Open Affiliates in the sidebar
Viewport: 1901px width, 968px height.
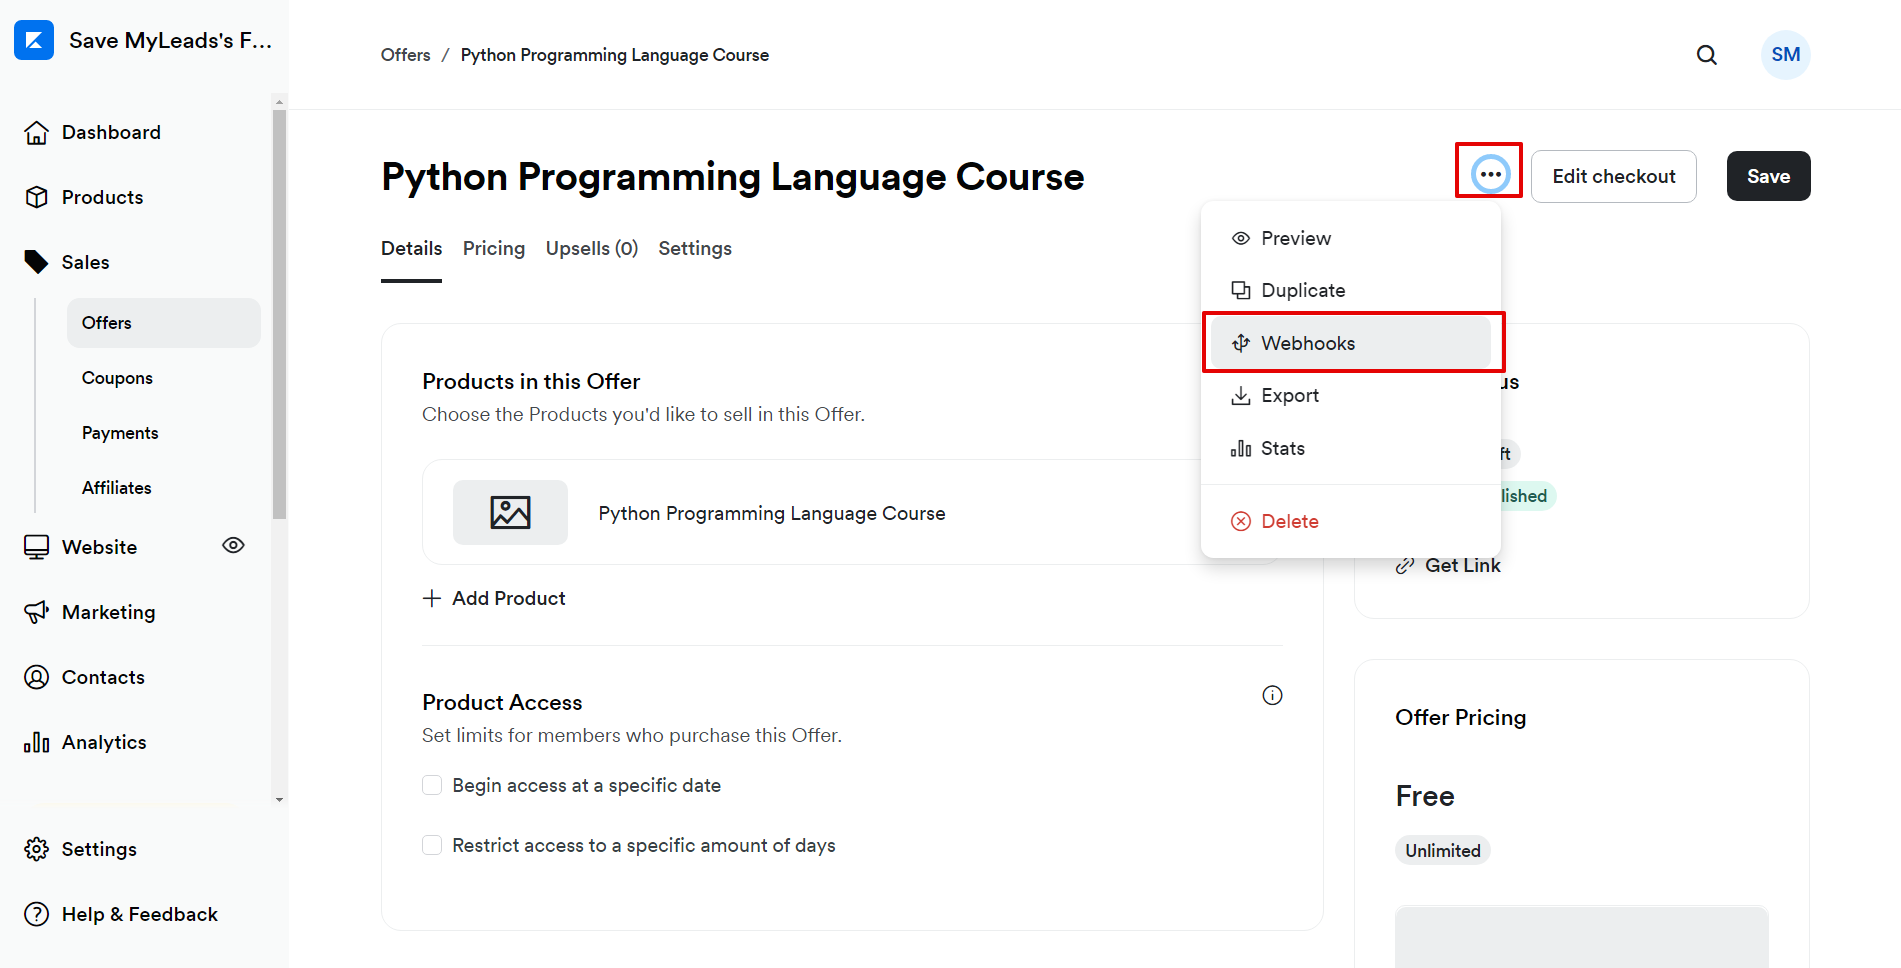pyautogui.click(x=117, y=488)
